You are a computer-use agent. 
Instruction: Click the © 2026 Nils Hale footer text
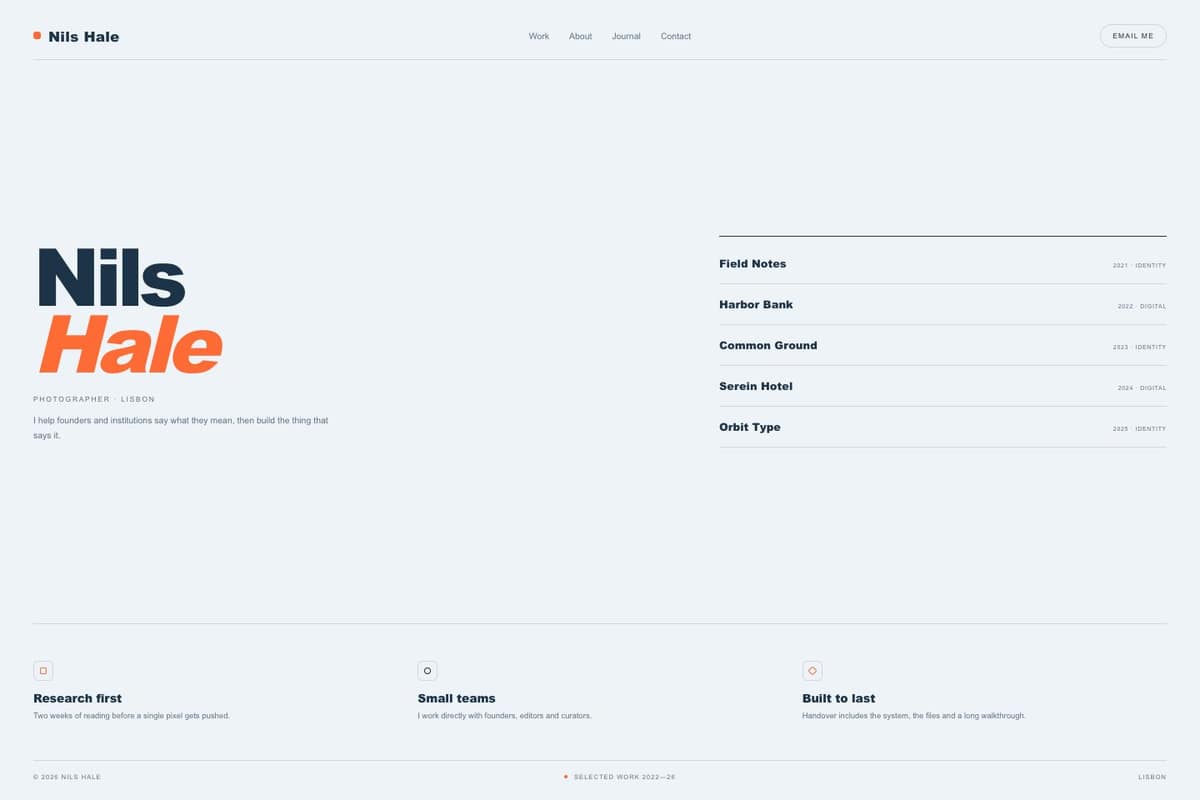coord(67,777)
